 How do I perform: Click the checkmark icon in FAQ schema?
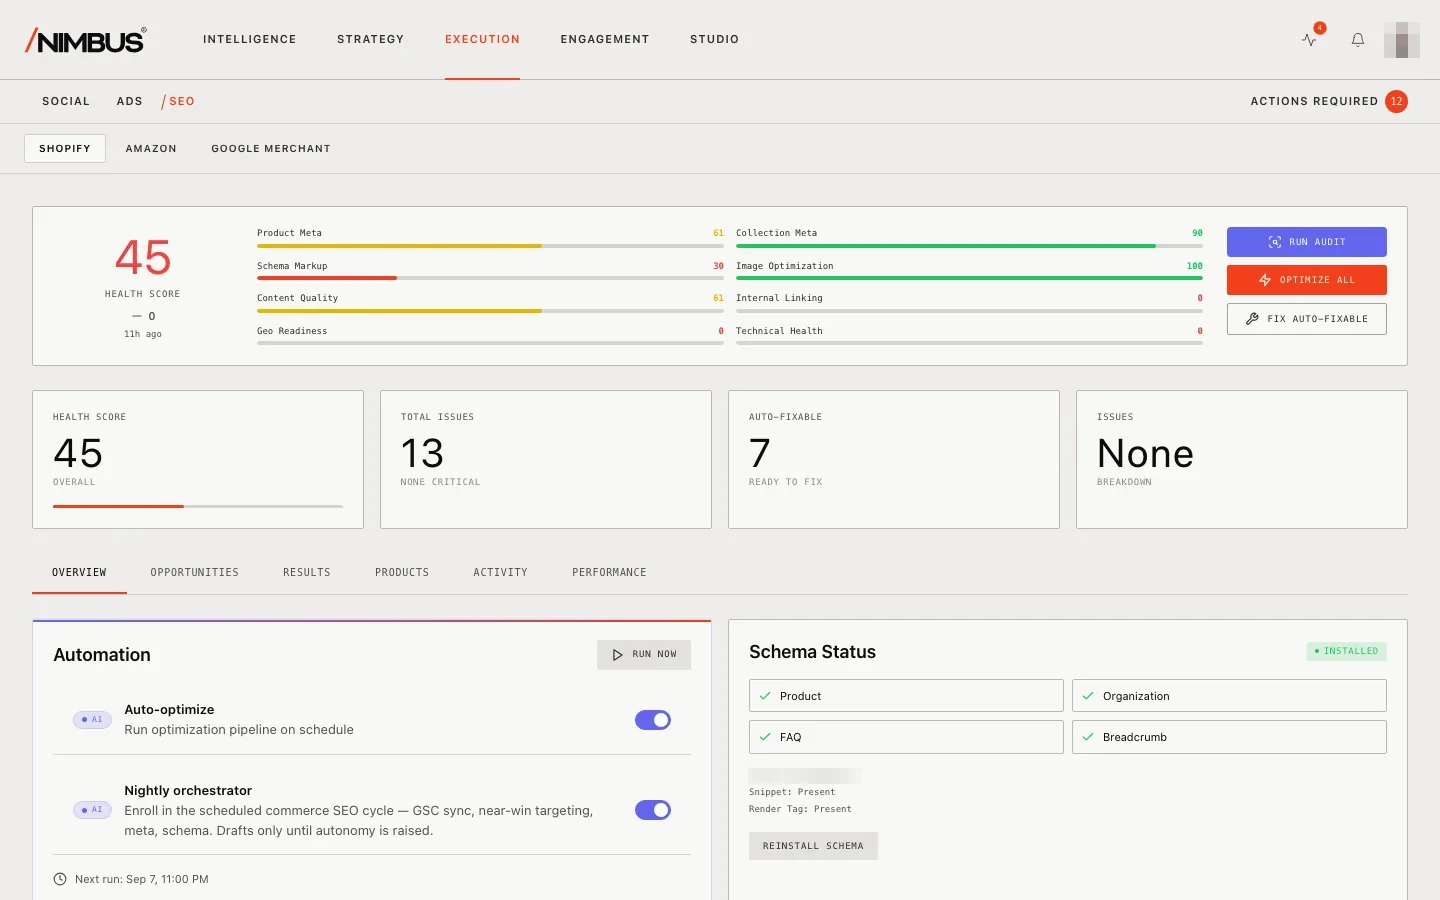tap(765, 737)
